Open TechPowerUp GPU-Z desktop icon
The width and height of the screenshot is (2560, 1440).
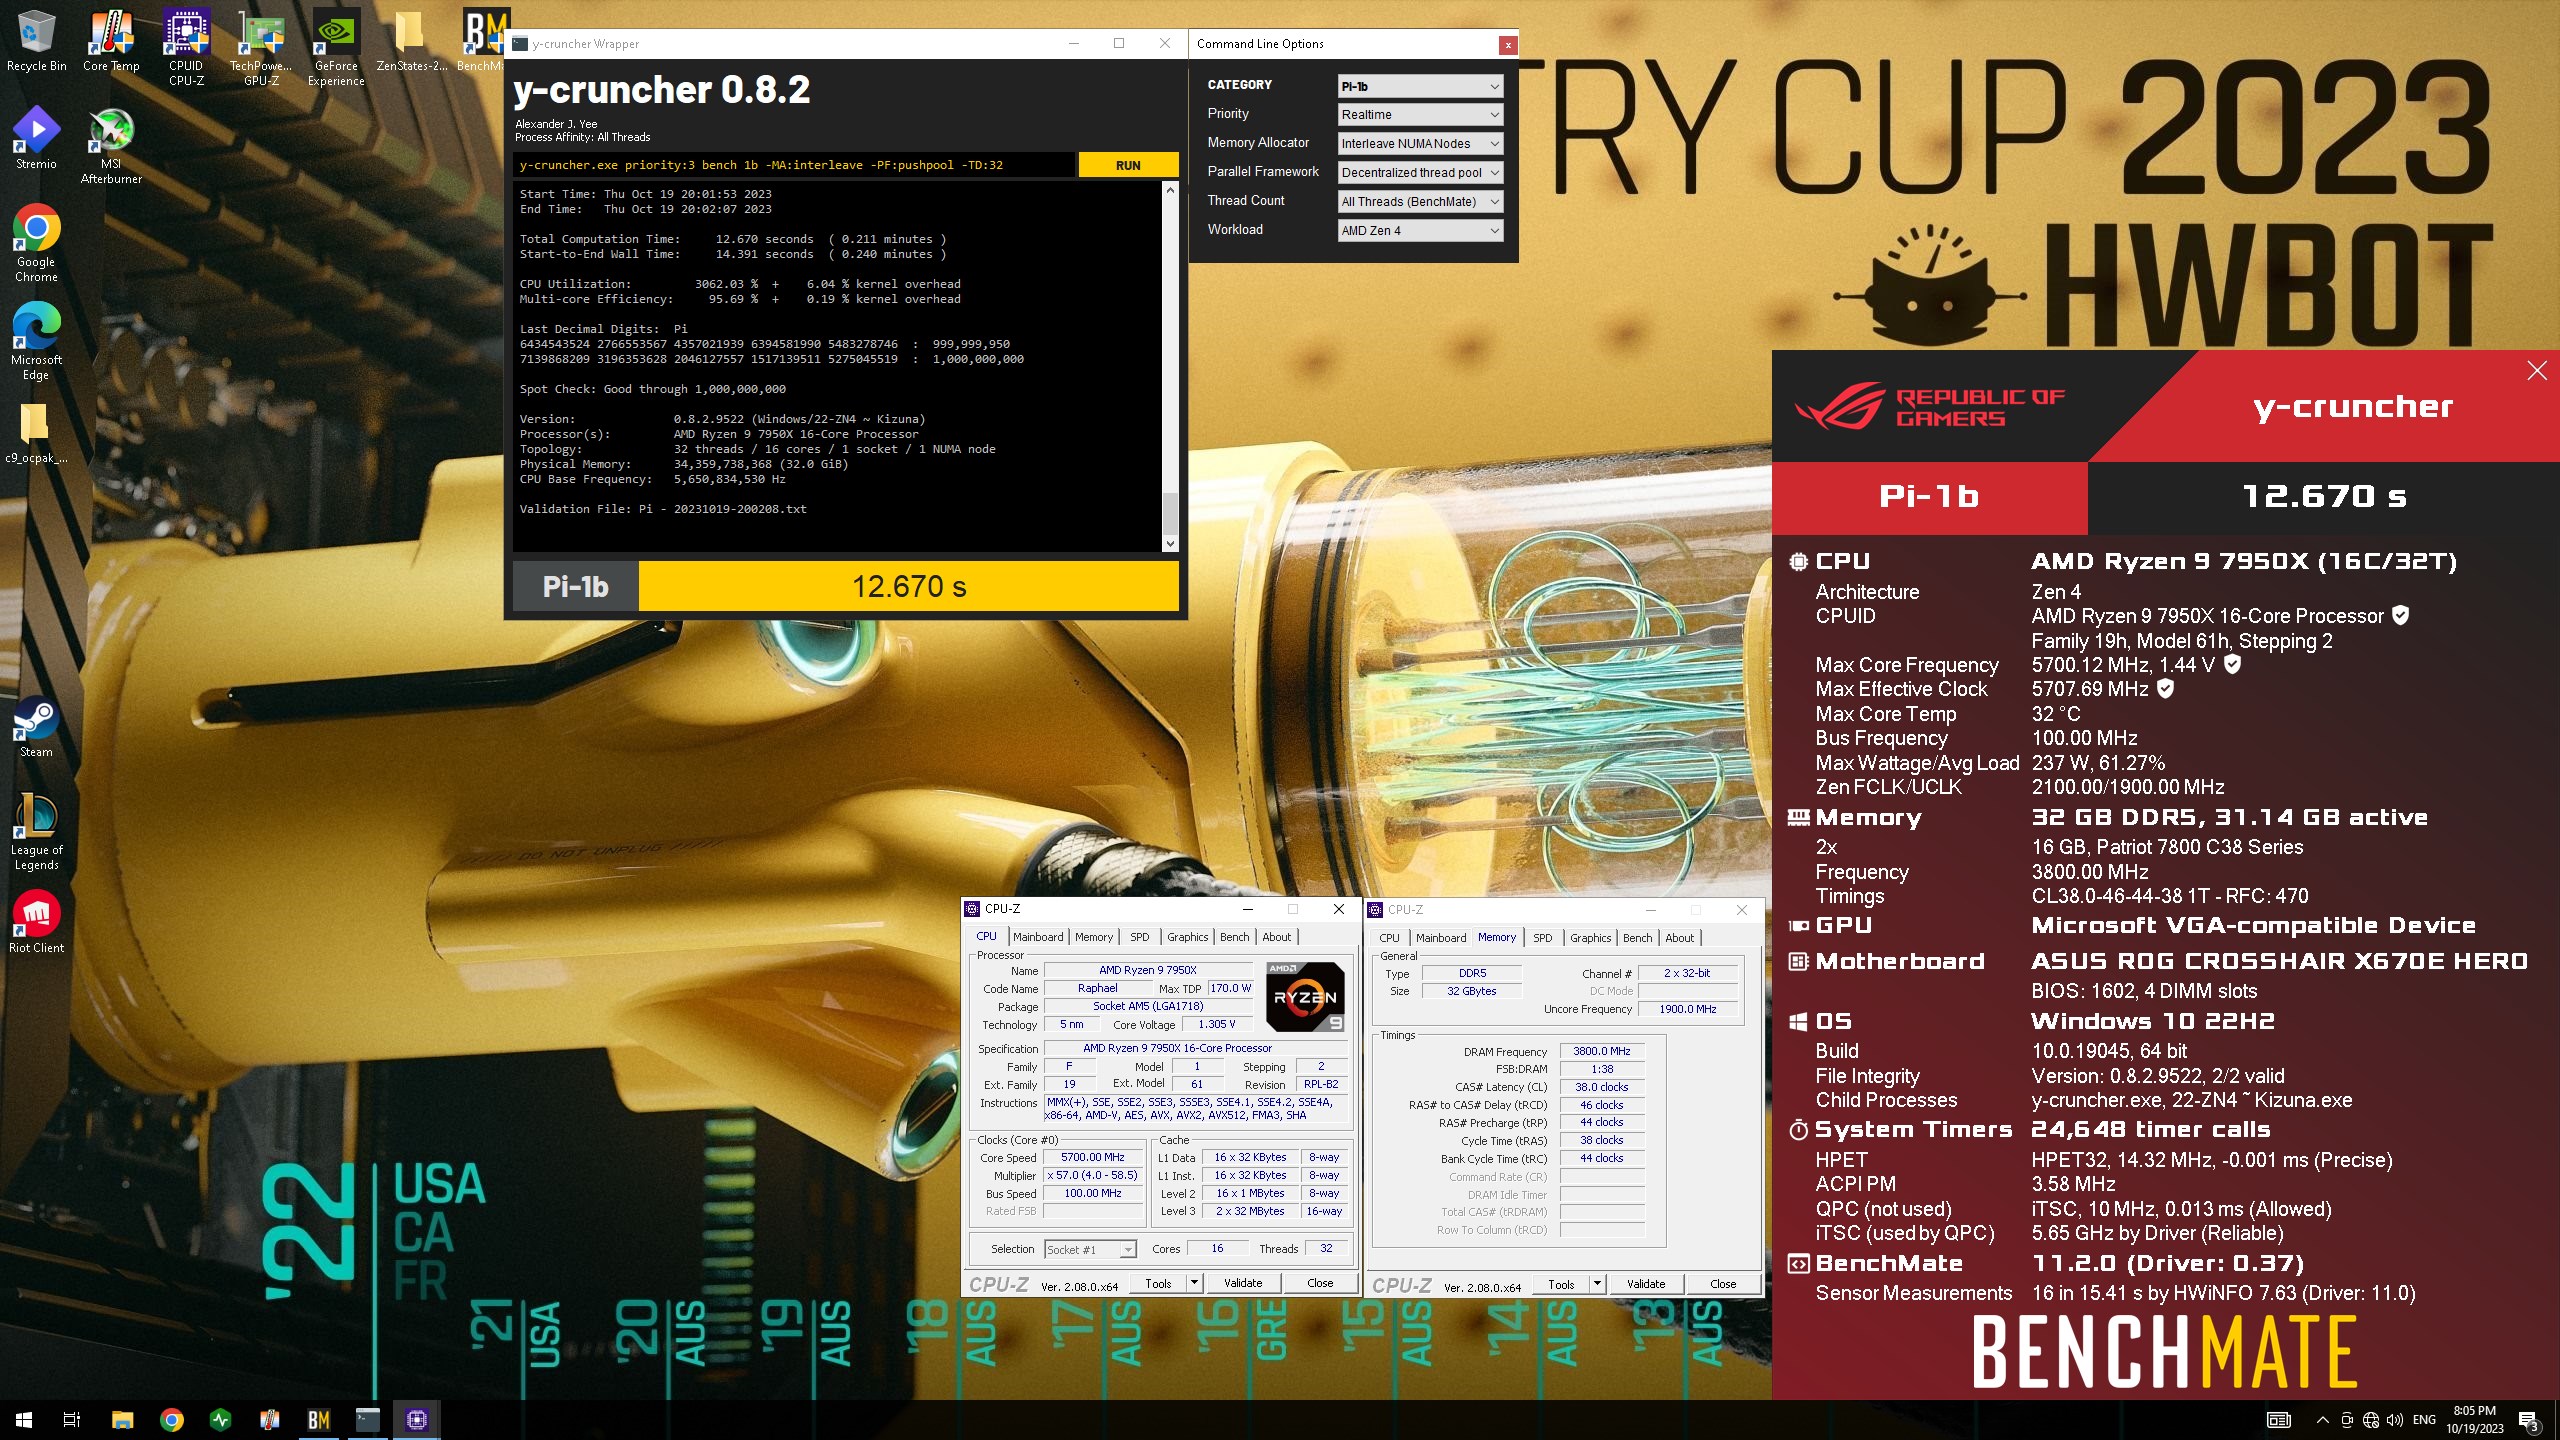point(261,47)
